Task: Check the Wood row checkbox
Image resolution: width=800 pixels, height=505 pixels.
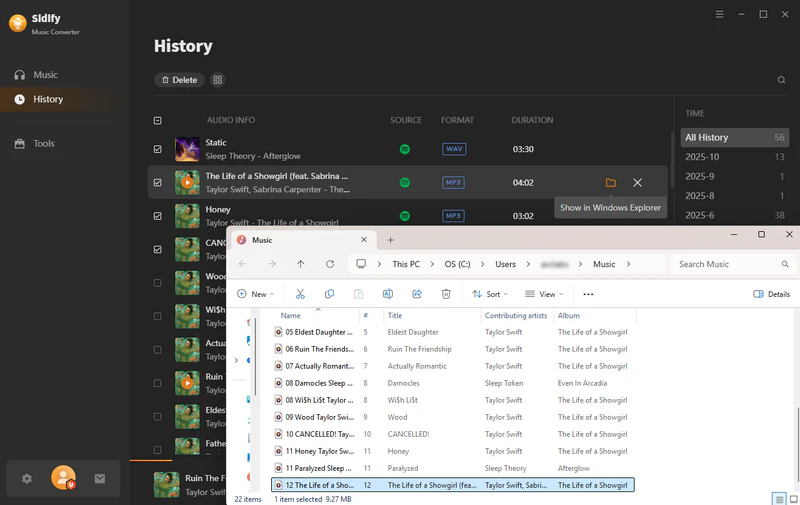Action: click(x=158, y=283)
